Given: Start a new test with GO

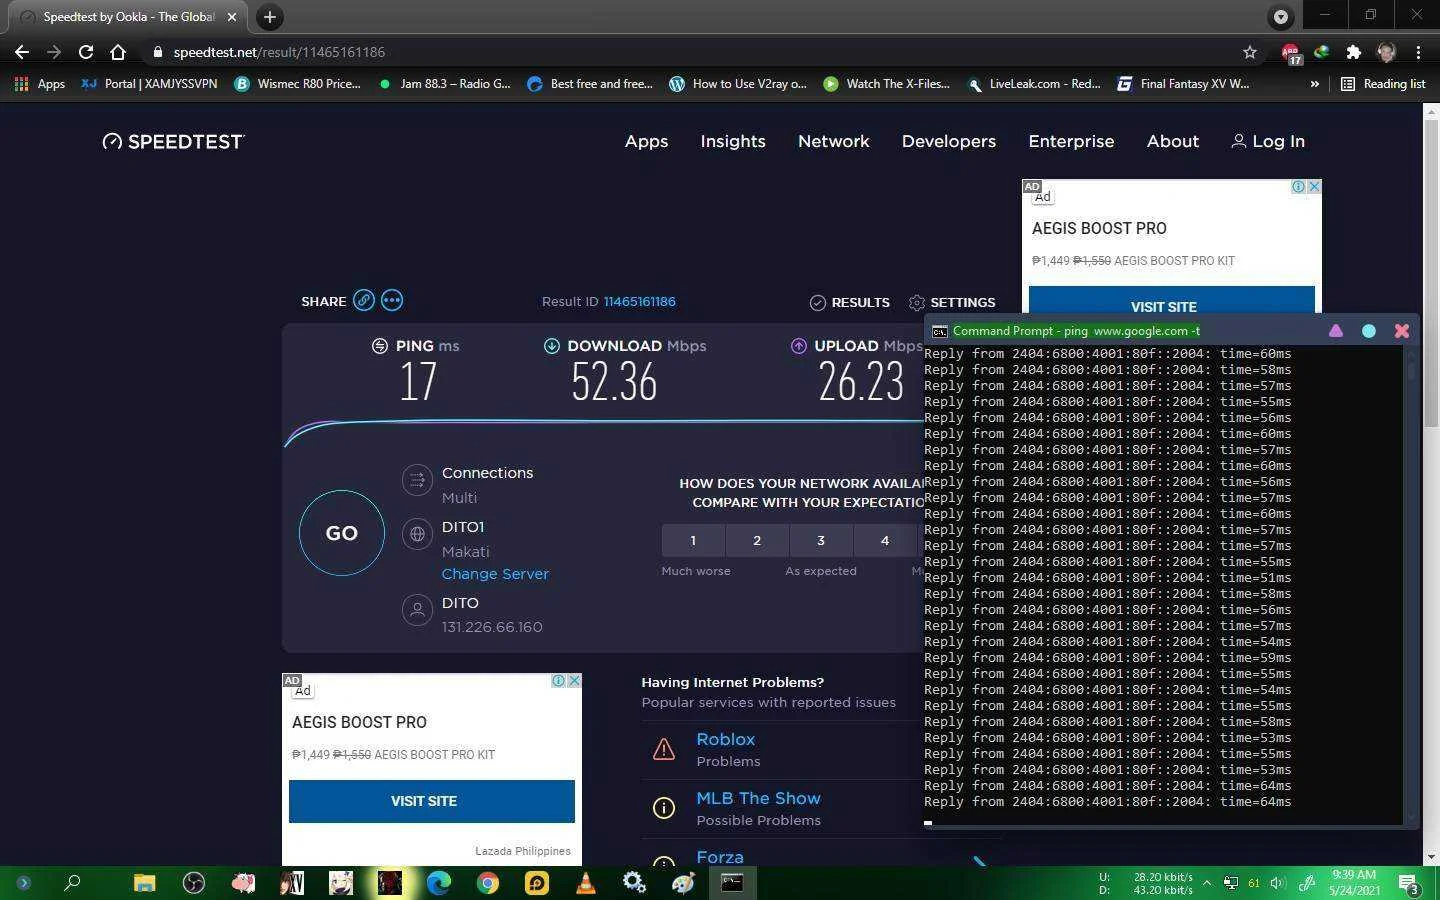Looking at the screenshot, I should (x=342, y=533).
